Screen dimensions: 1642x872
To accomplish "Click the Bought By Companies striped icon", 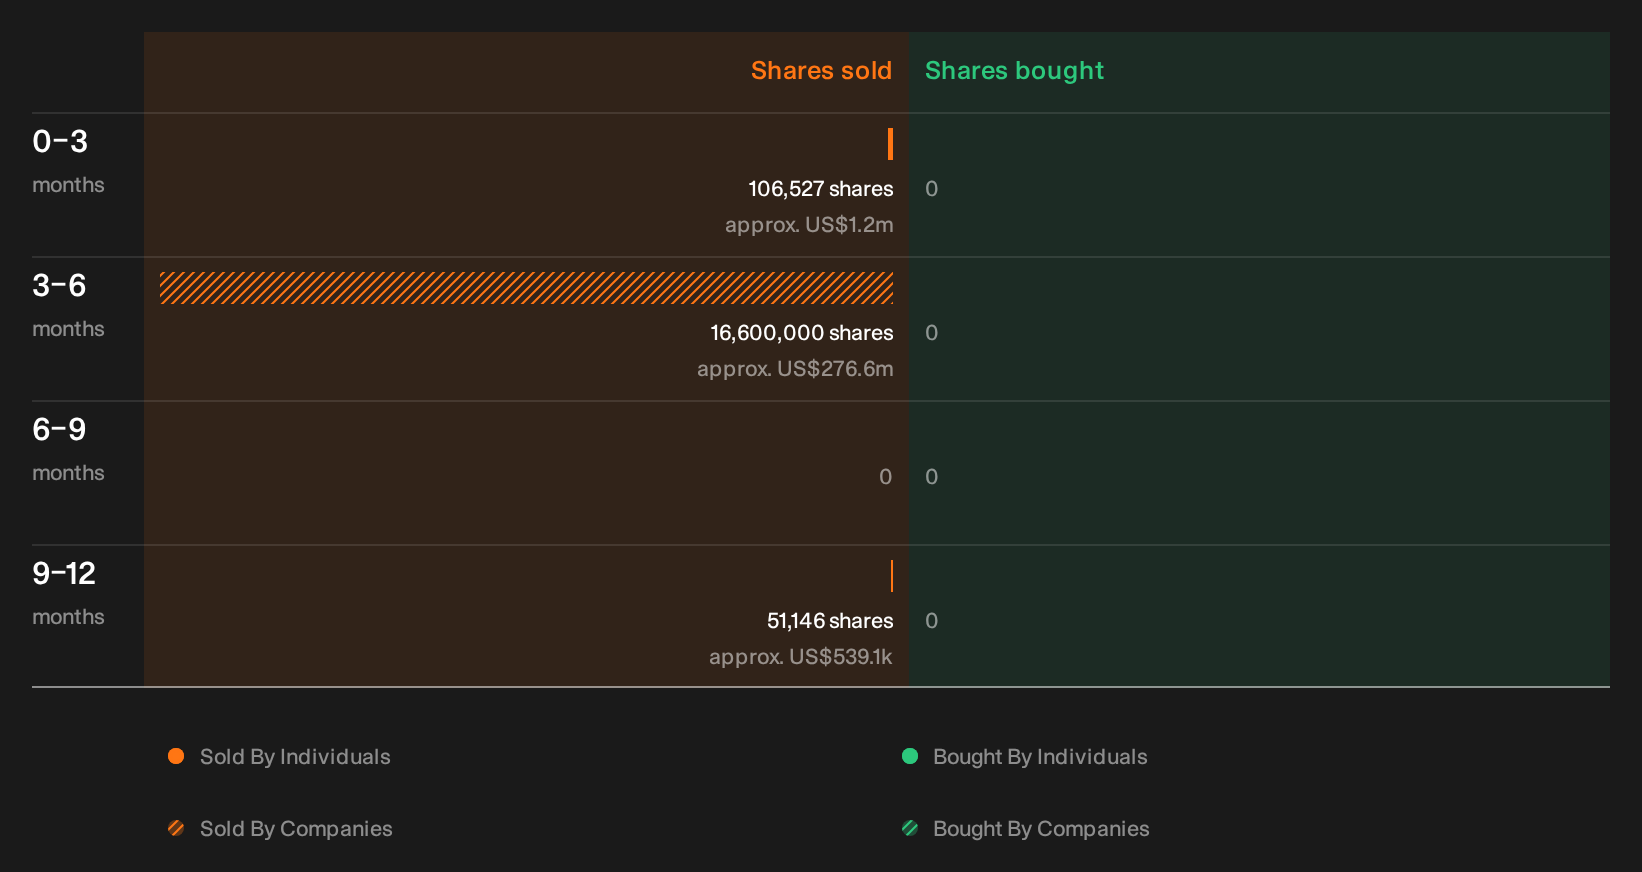I will (x=910, y=828).
